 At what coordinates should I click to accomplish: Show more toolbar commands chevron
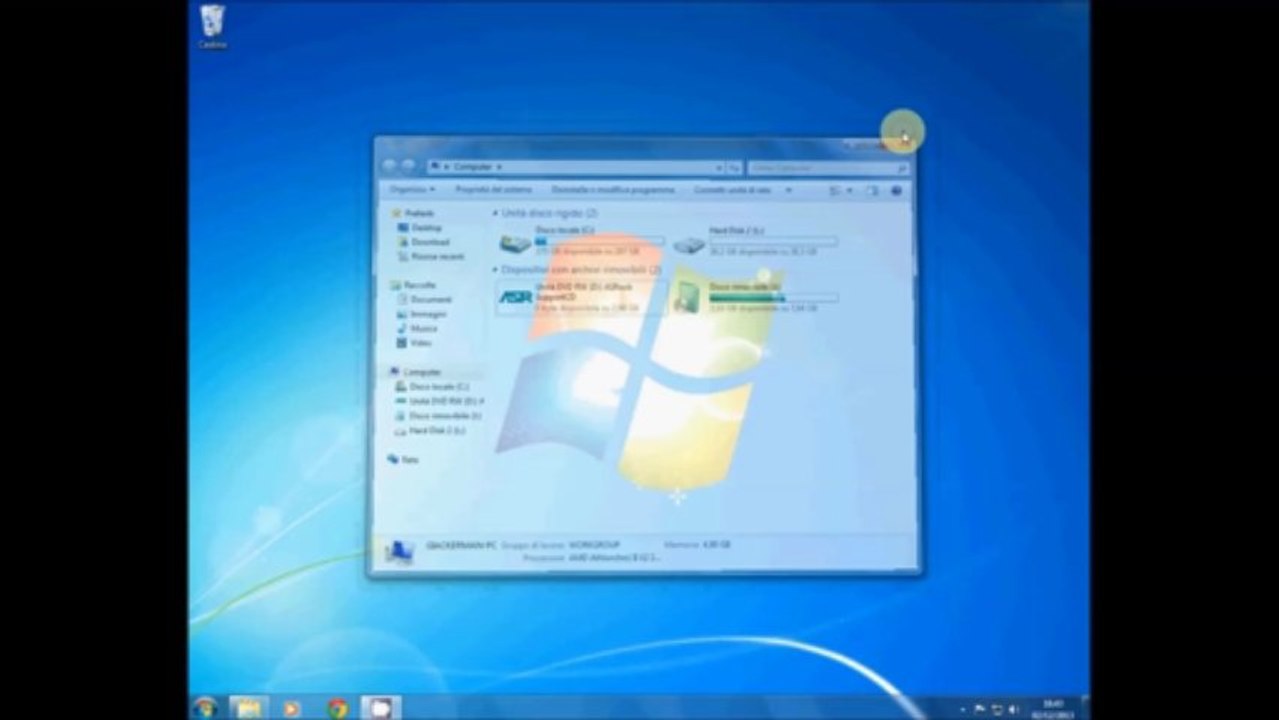788,189
